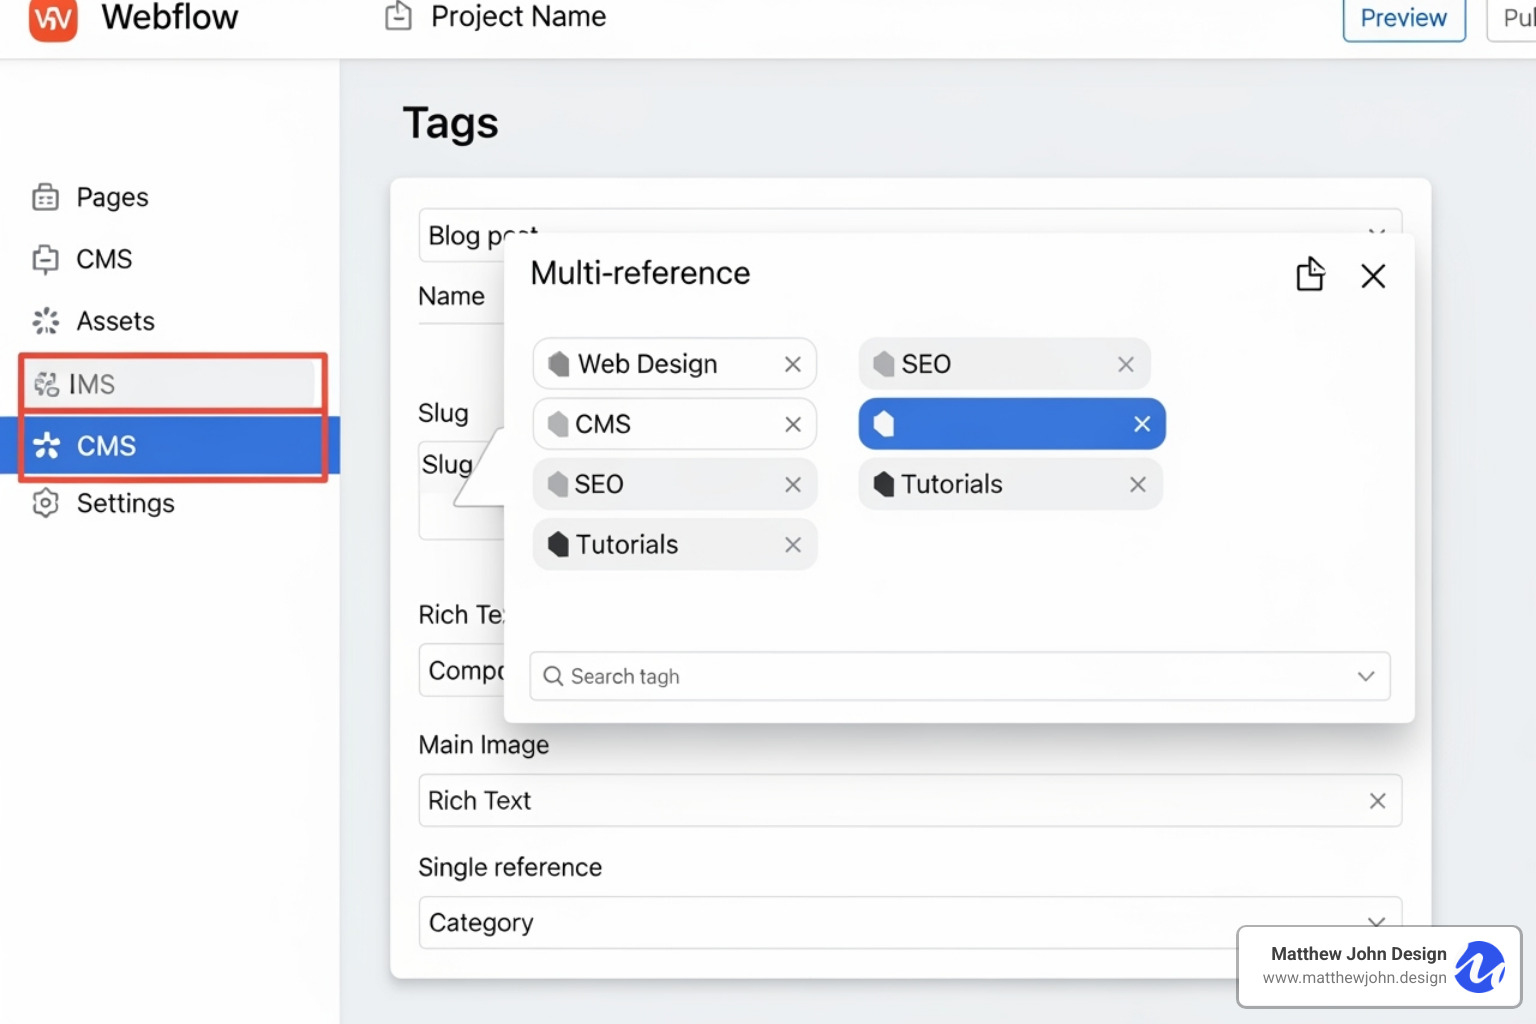1536x1024 pixels.
Task: Open the Settings menu item
Action: 125,503
